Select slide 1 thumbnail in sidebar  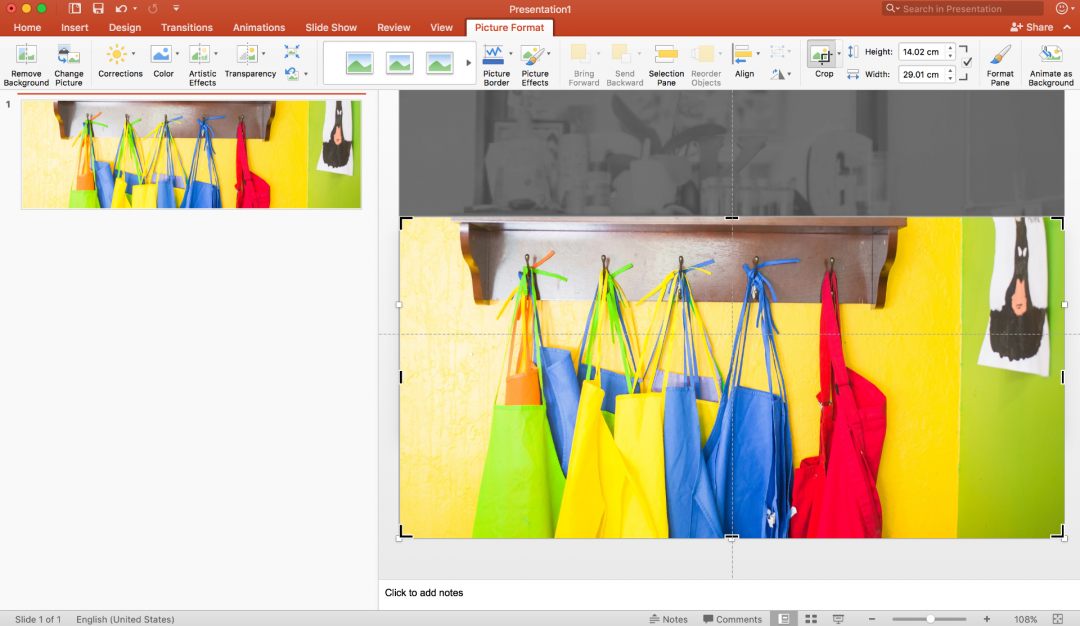pos(191,154)
